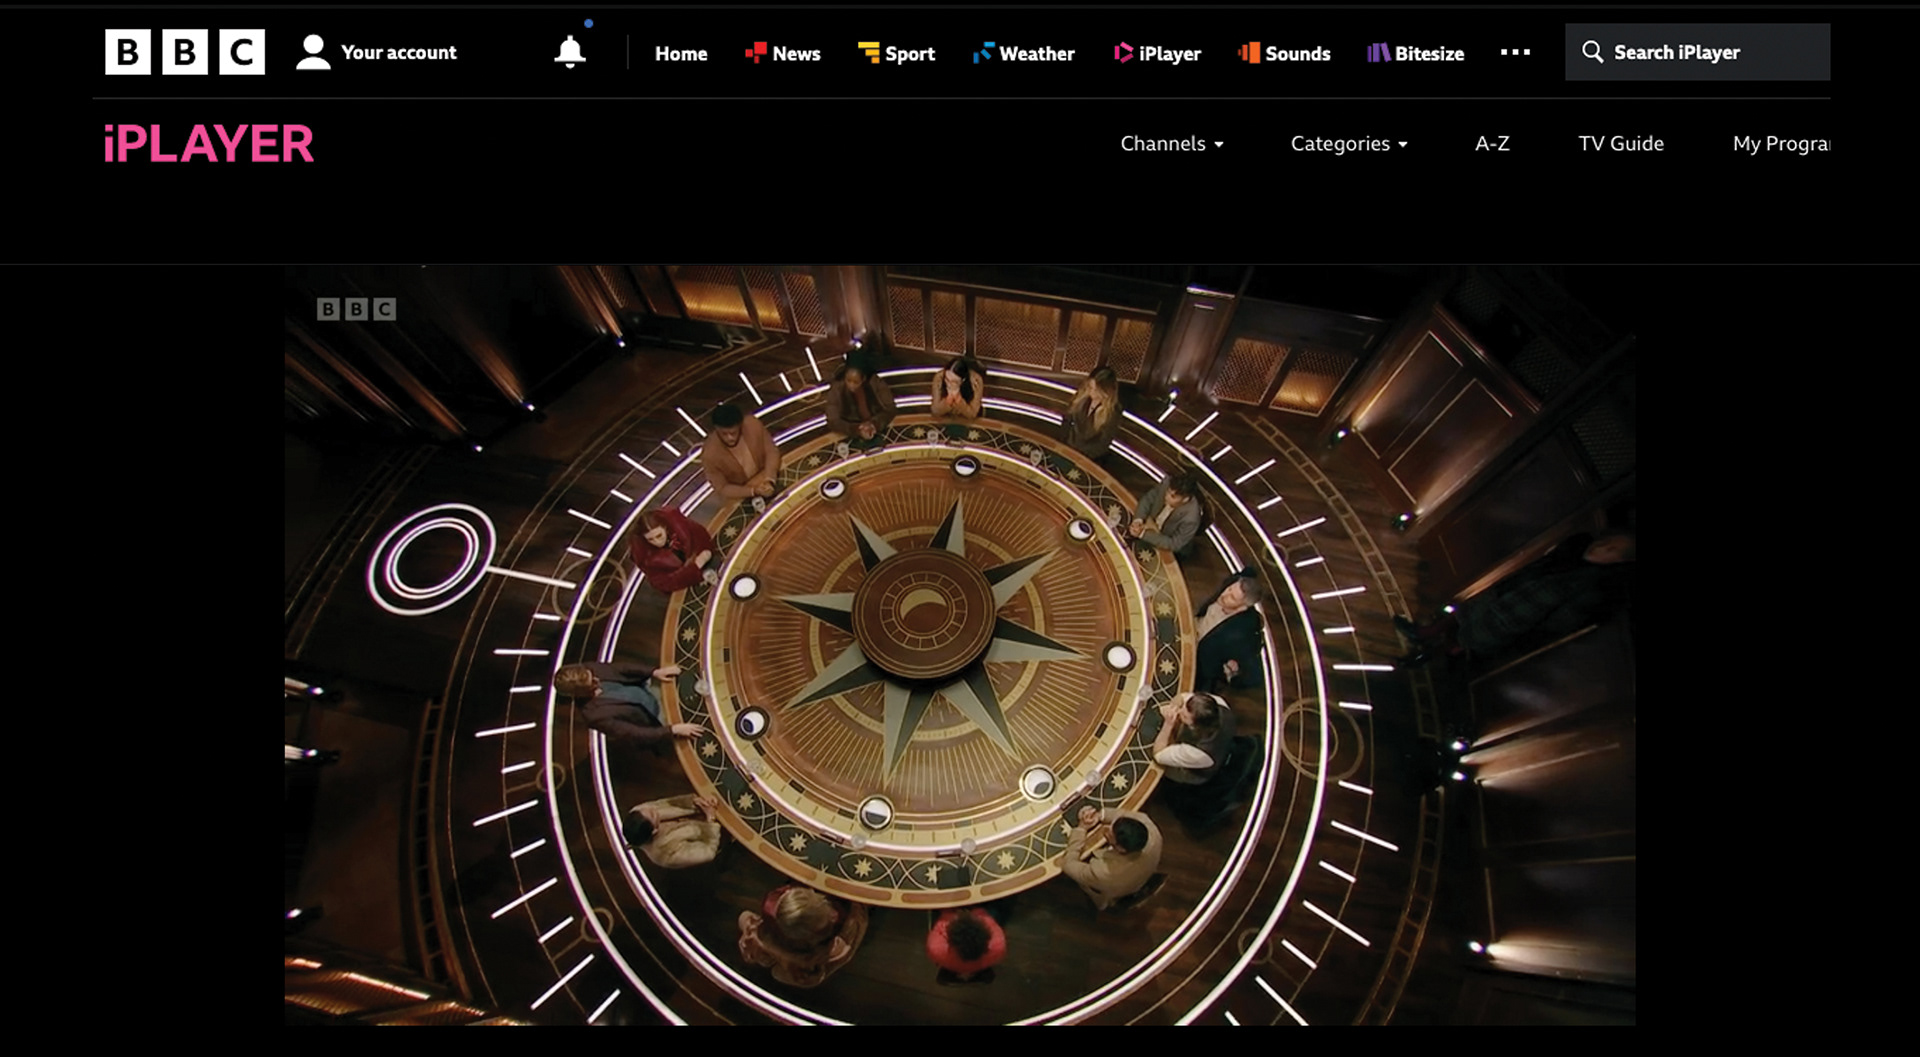Image resolution: width=1920 pixels, height=1057 pixels.
Task: Open the TV Guide
Action: pyautogui.click(x=1621, y=143)
